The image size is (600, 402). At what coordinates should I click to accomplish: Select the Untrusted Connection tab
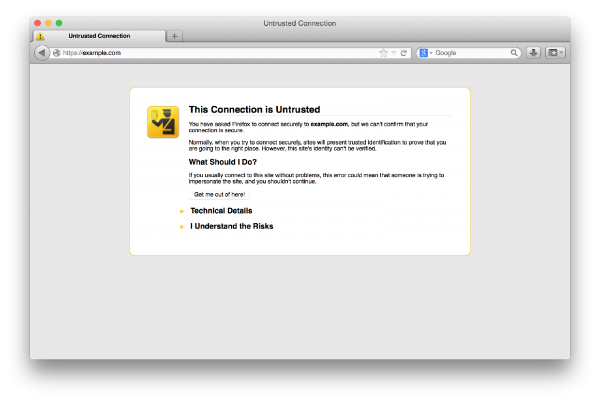point(99,36)
